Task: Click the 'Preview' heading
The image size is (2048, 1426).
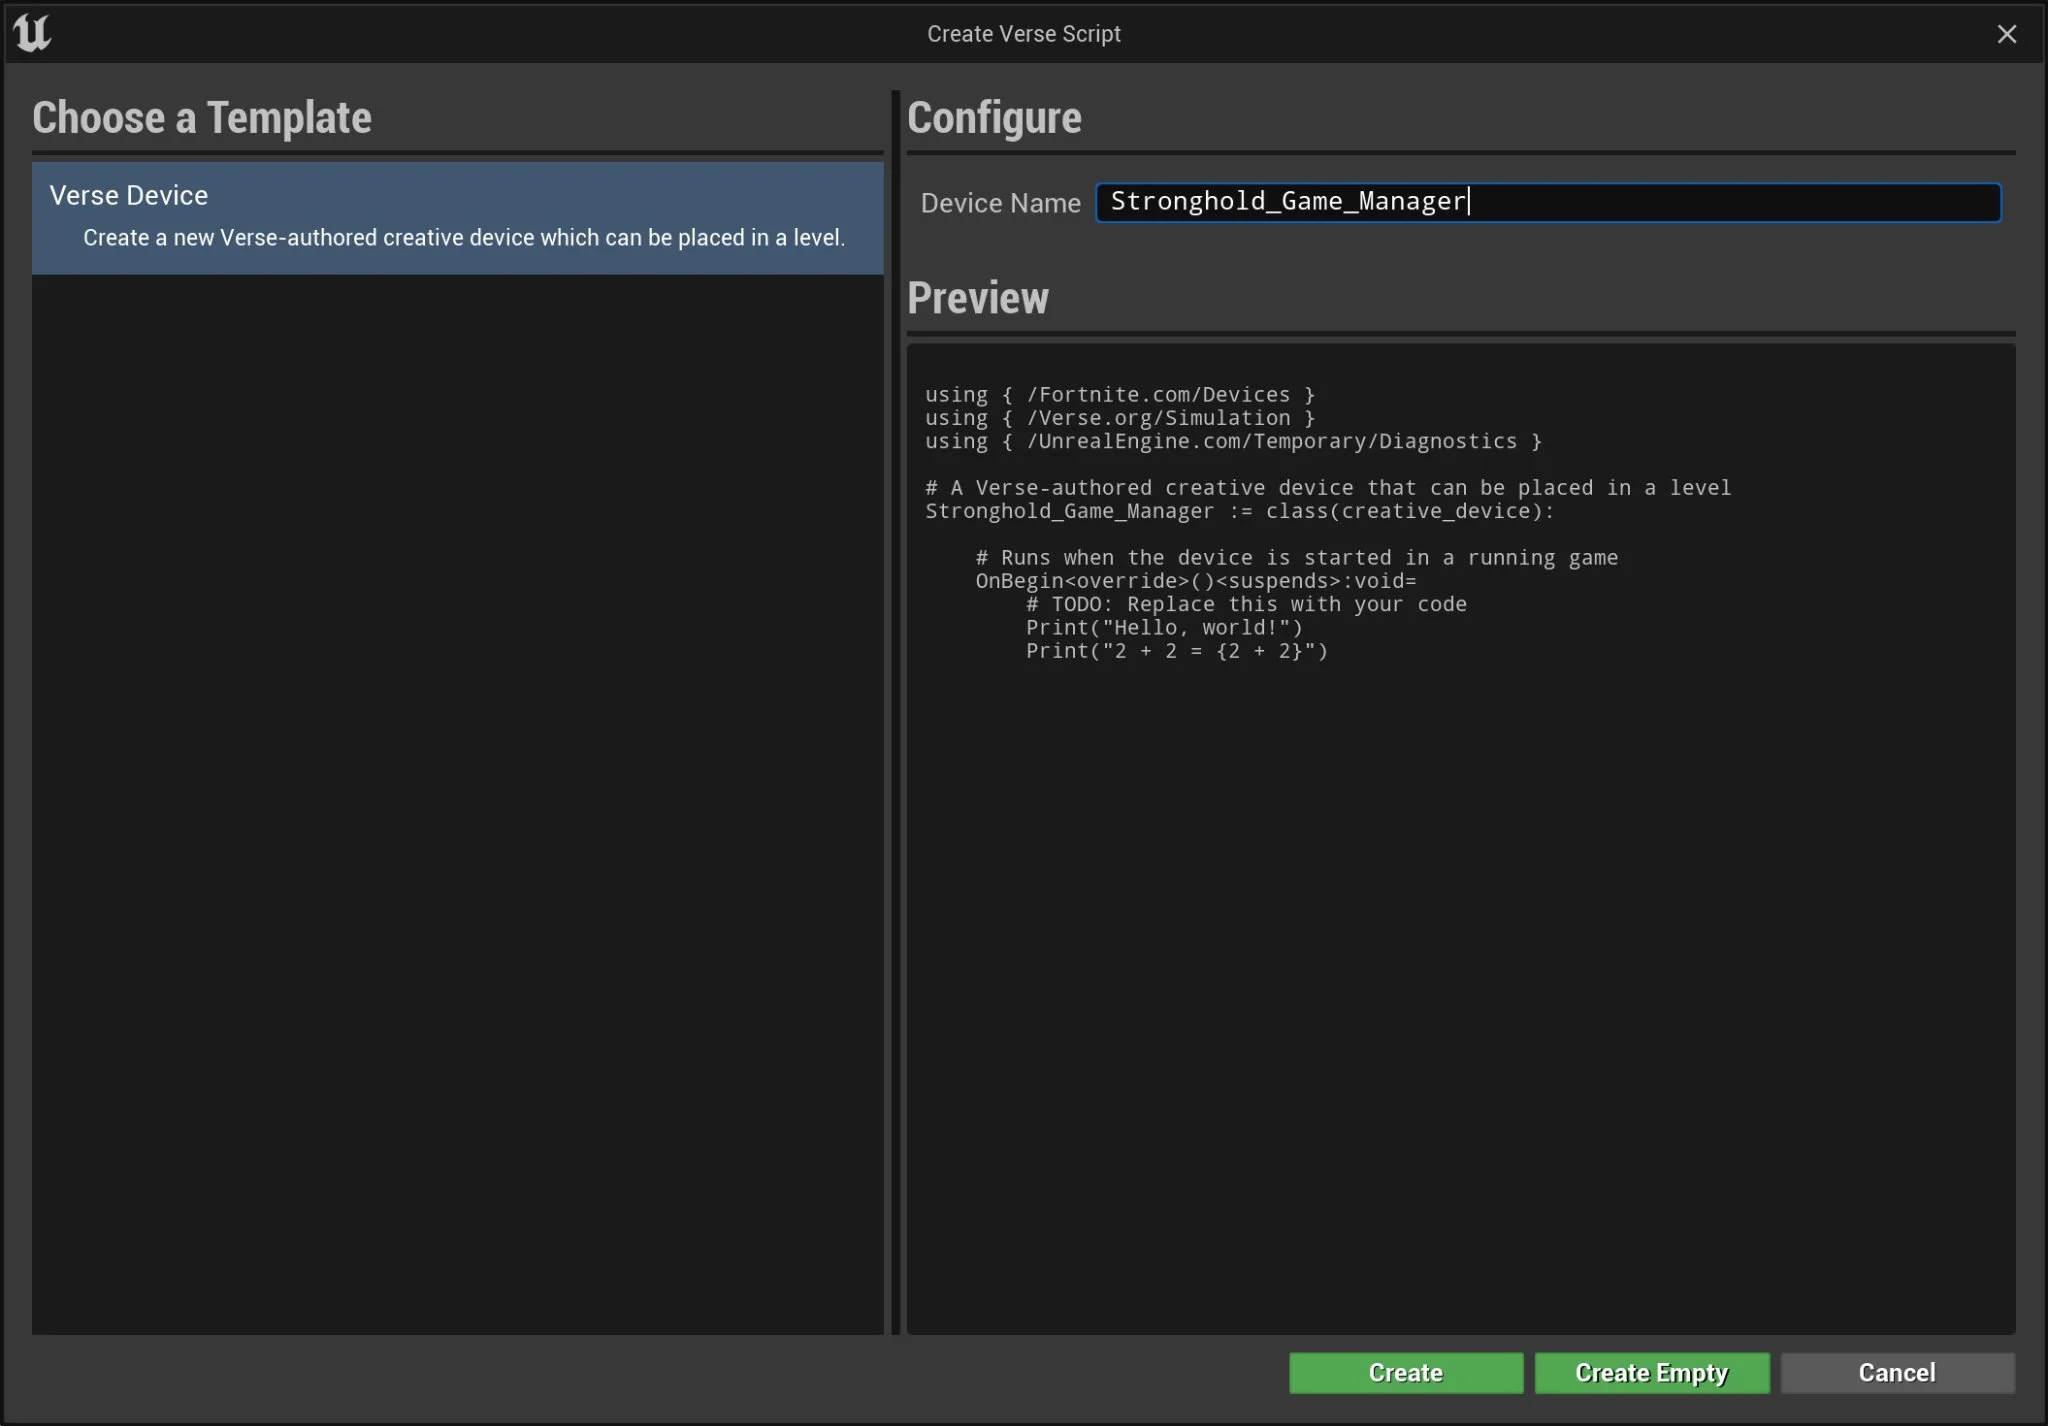Action: coord(978,298)
